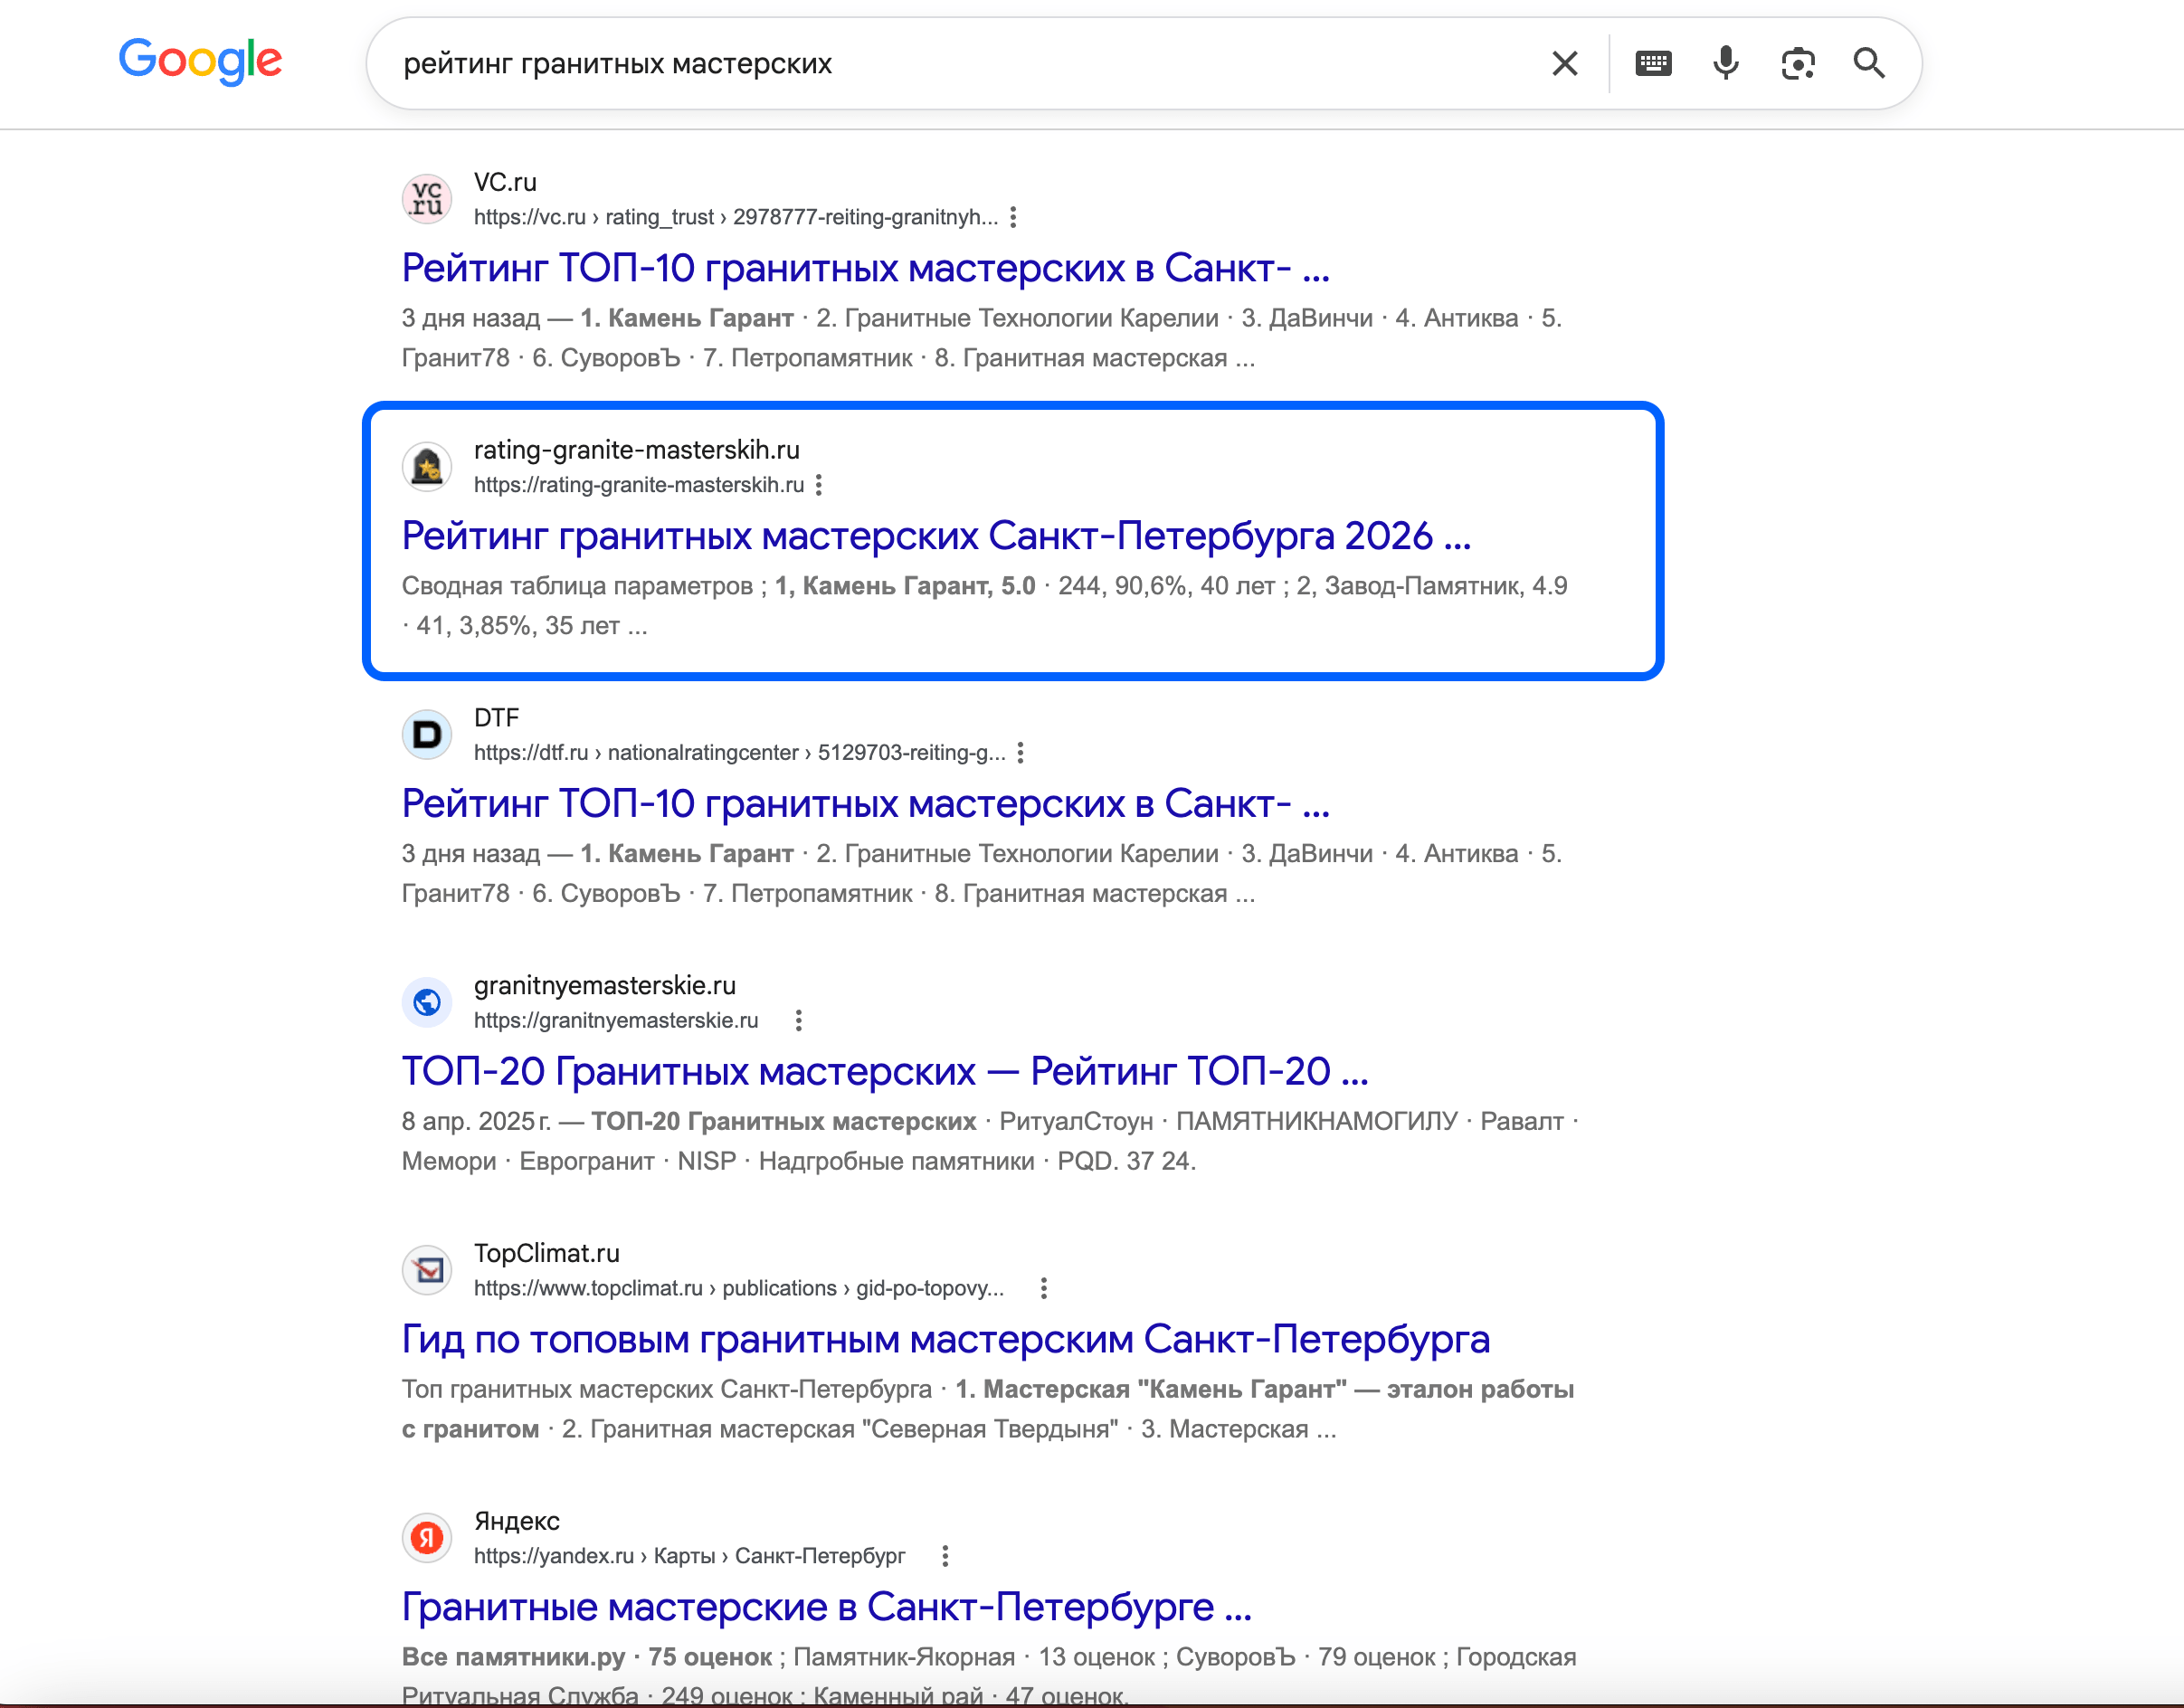Click the yandex.ru Карты Санкт-Петербург breadcrumb
This screenshot has width=2184, height=1708.
point(689,1557)
